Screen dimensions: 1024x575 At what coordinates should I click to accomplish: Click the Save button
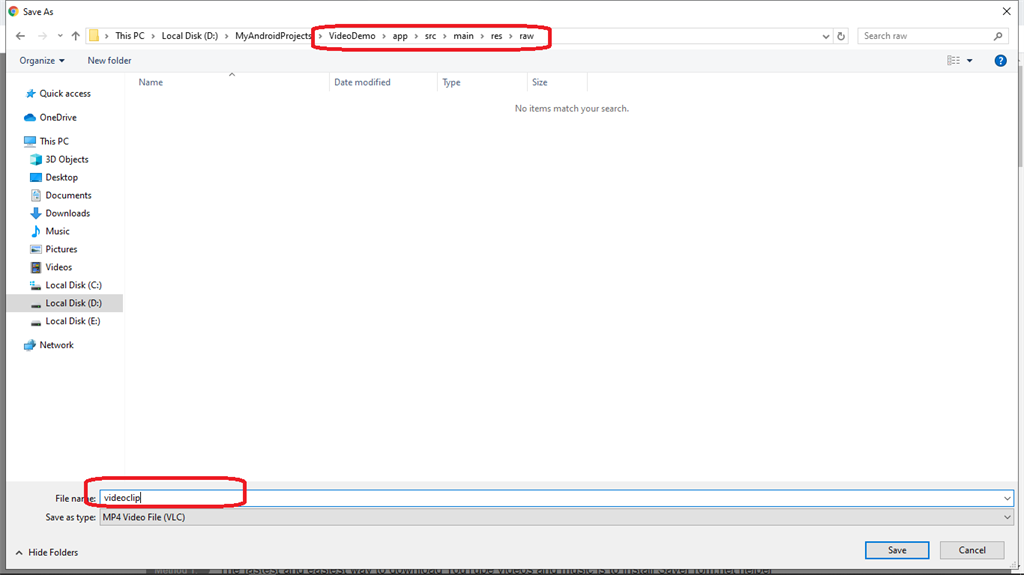[897, 550]
